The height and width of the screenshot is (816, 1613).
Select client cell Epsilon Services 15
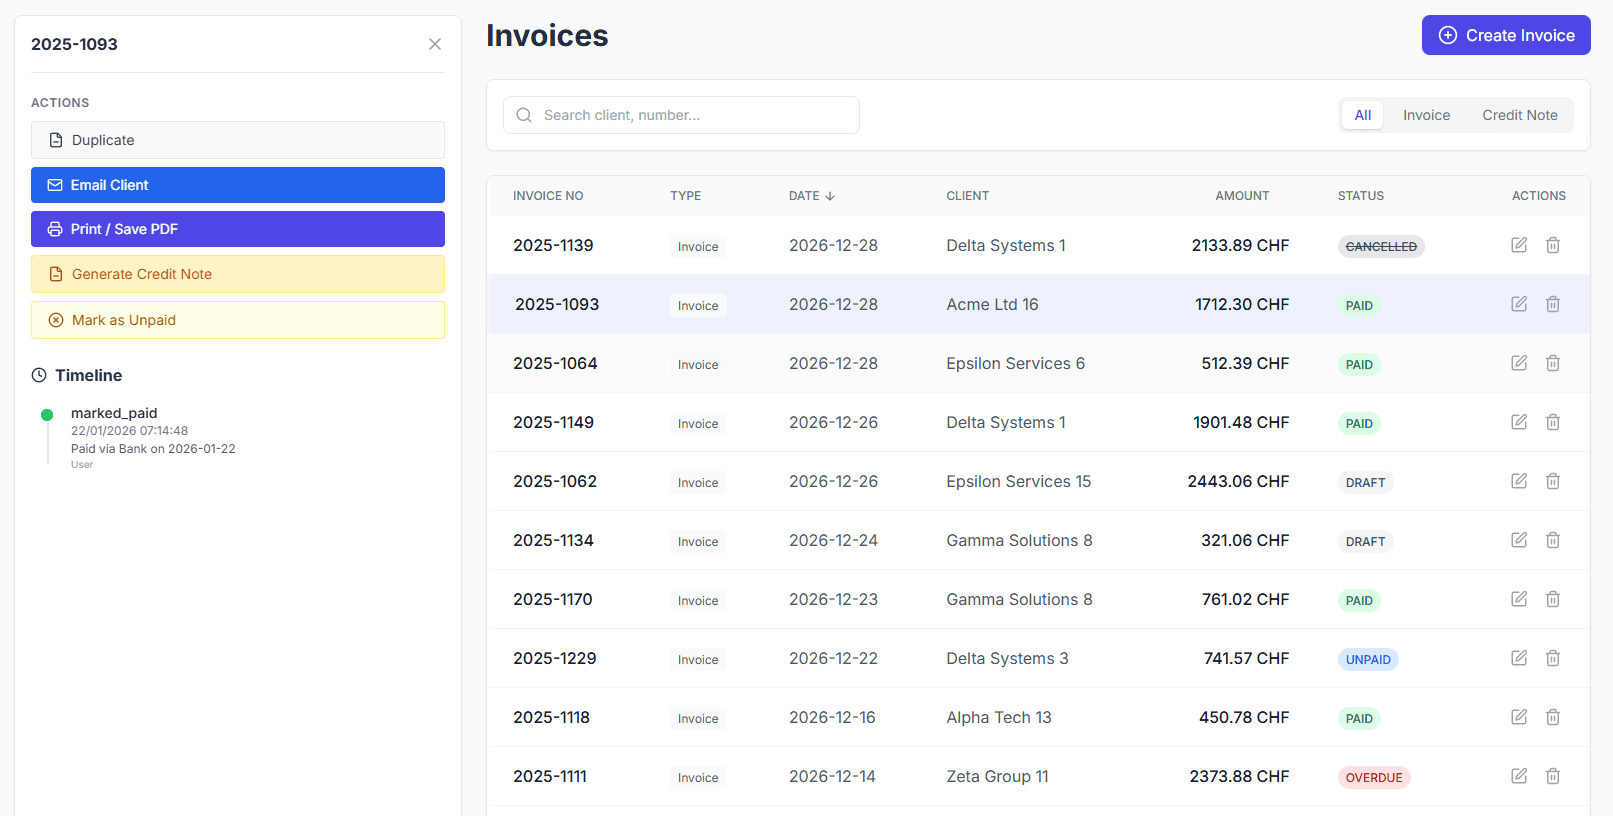pyautogui.click(x=1019, y=481)
